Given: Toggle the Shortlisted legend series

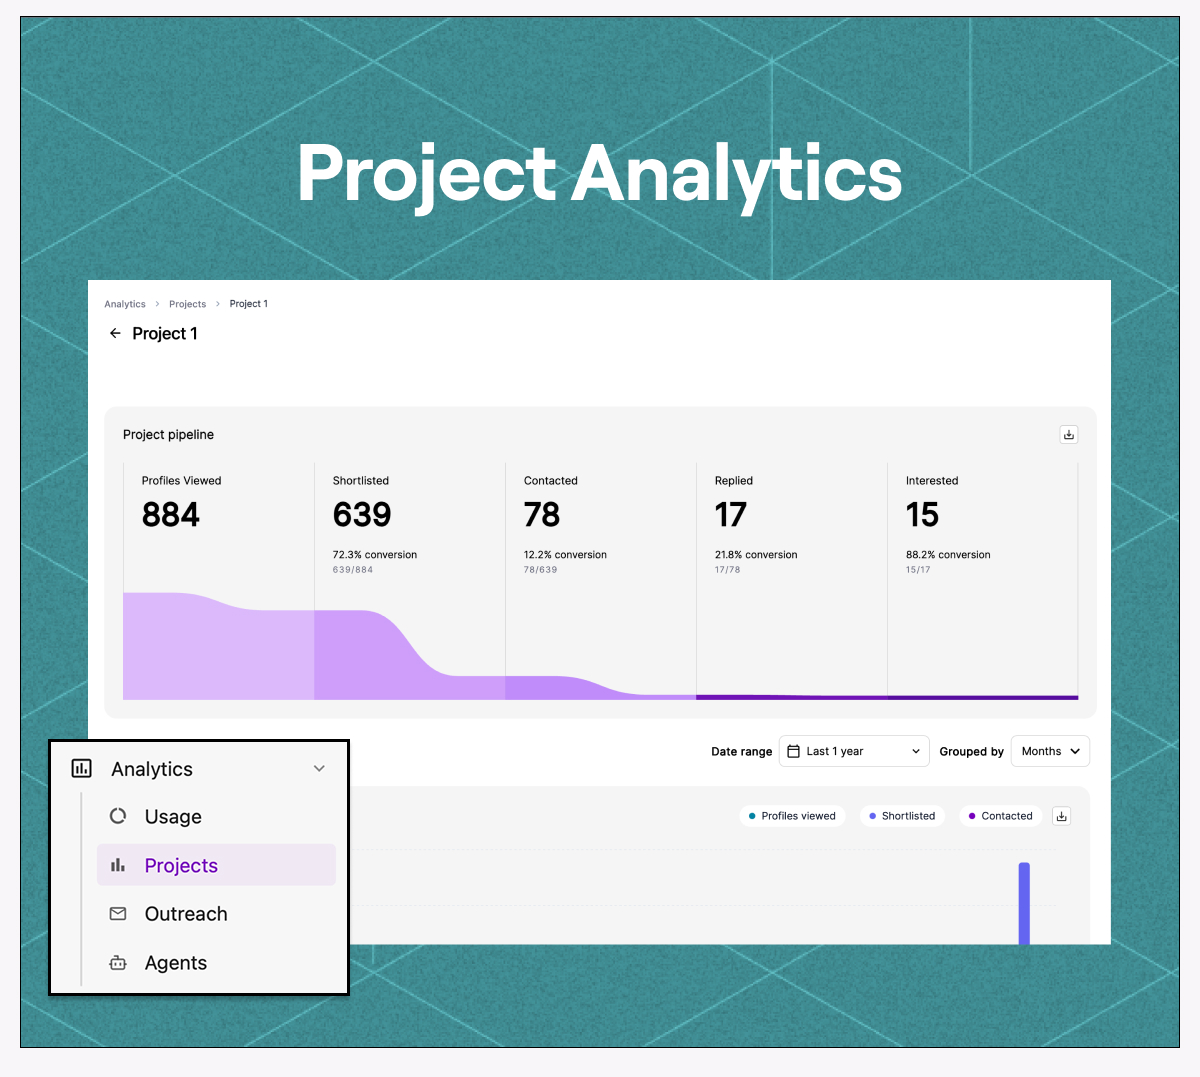Looking at the screenshot, I should pos(902,816).
